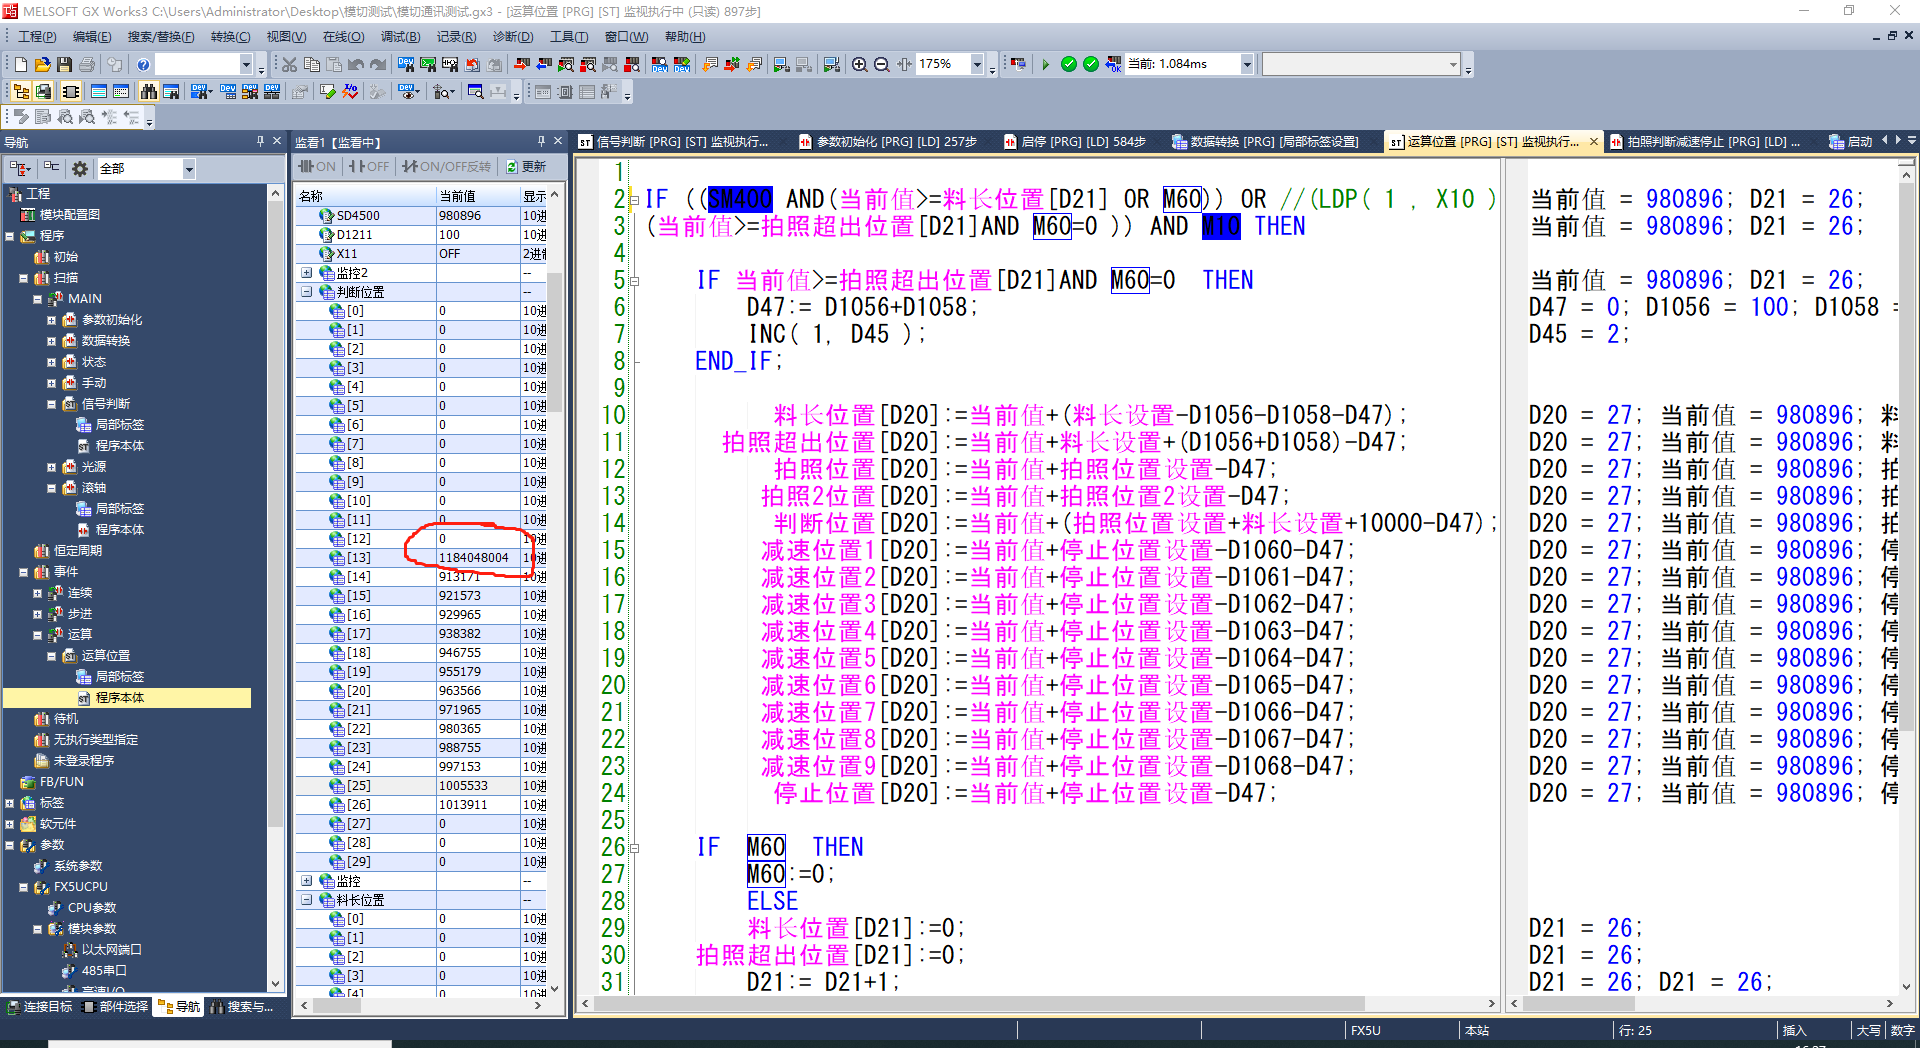
Task: Click the blue help question mark icon
Action: [x=143, y=65]
